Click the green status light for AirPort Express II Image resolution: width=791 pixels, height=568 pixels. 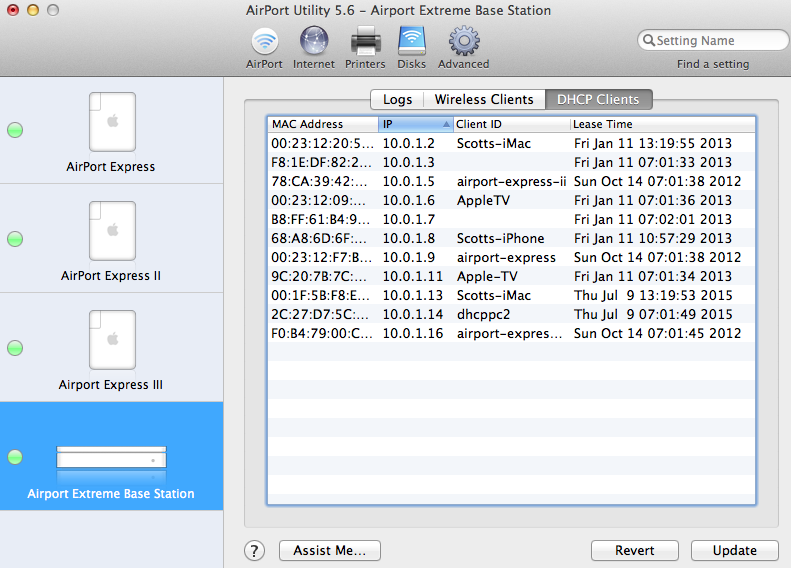[x=15, y=239]
